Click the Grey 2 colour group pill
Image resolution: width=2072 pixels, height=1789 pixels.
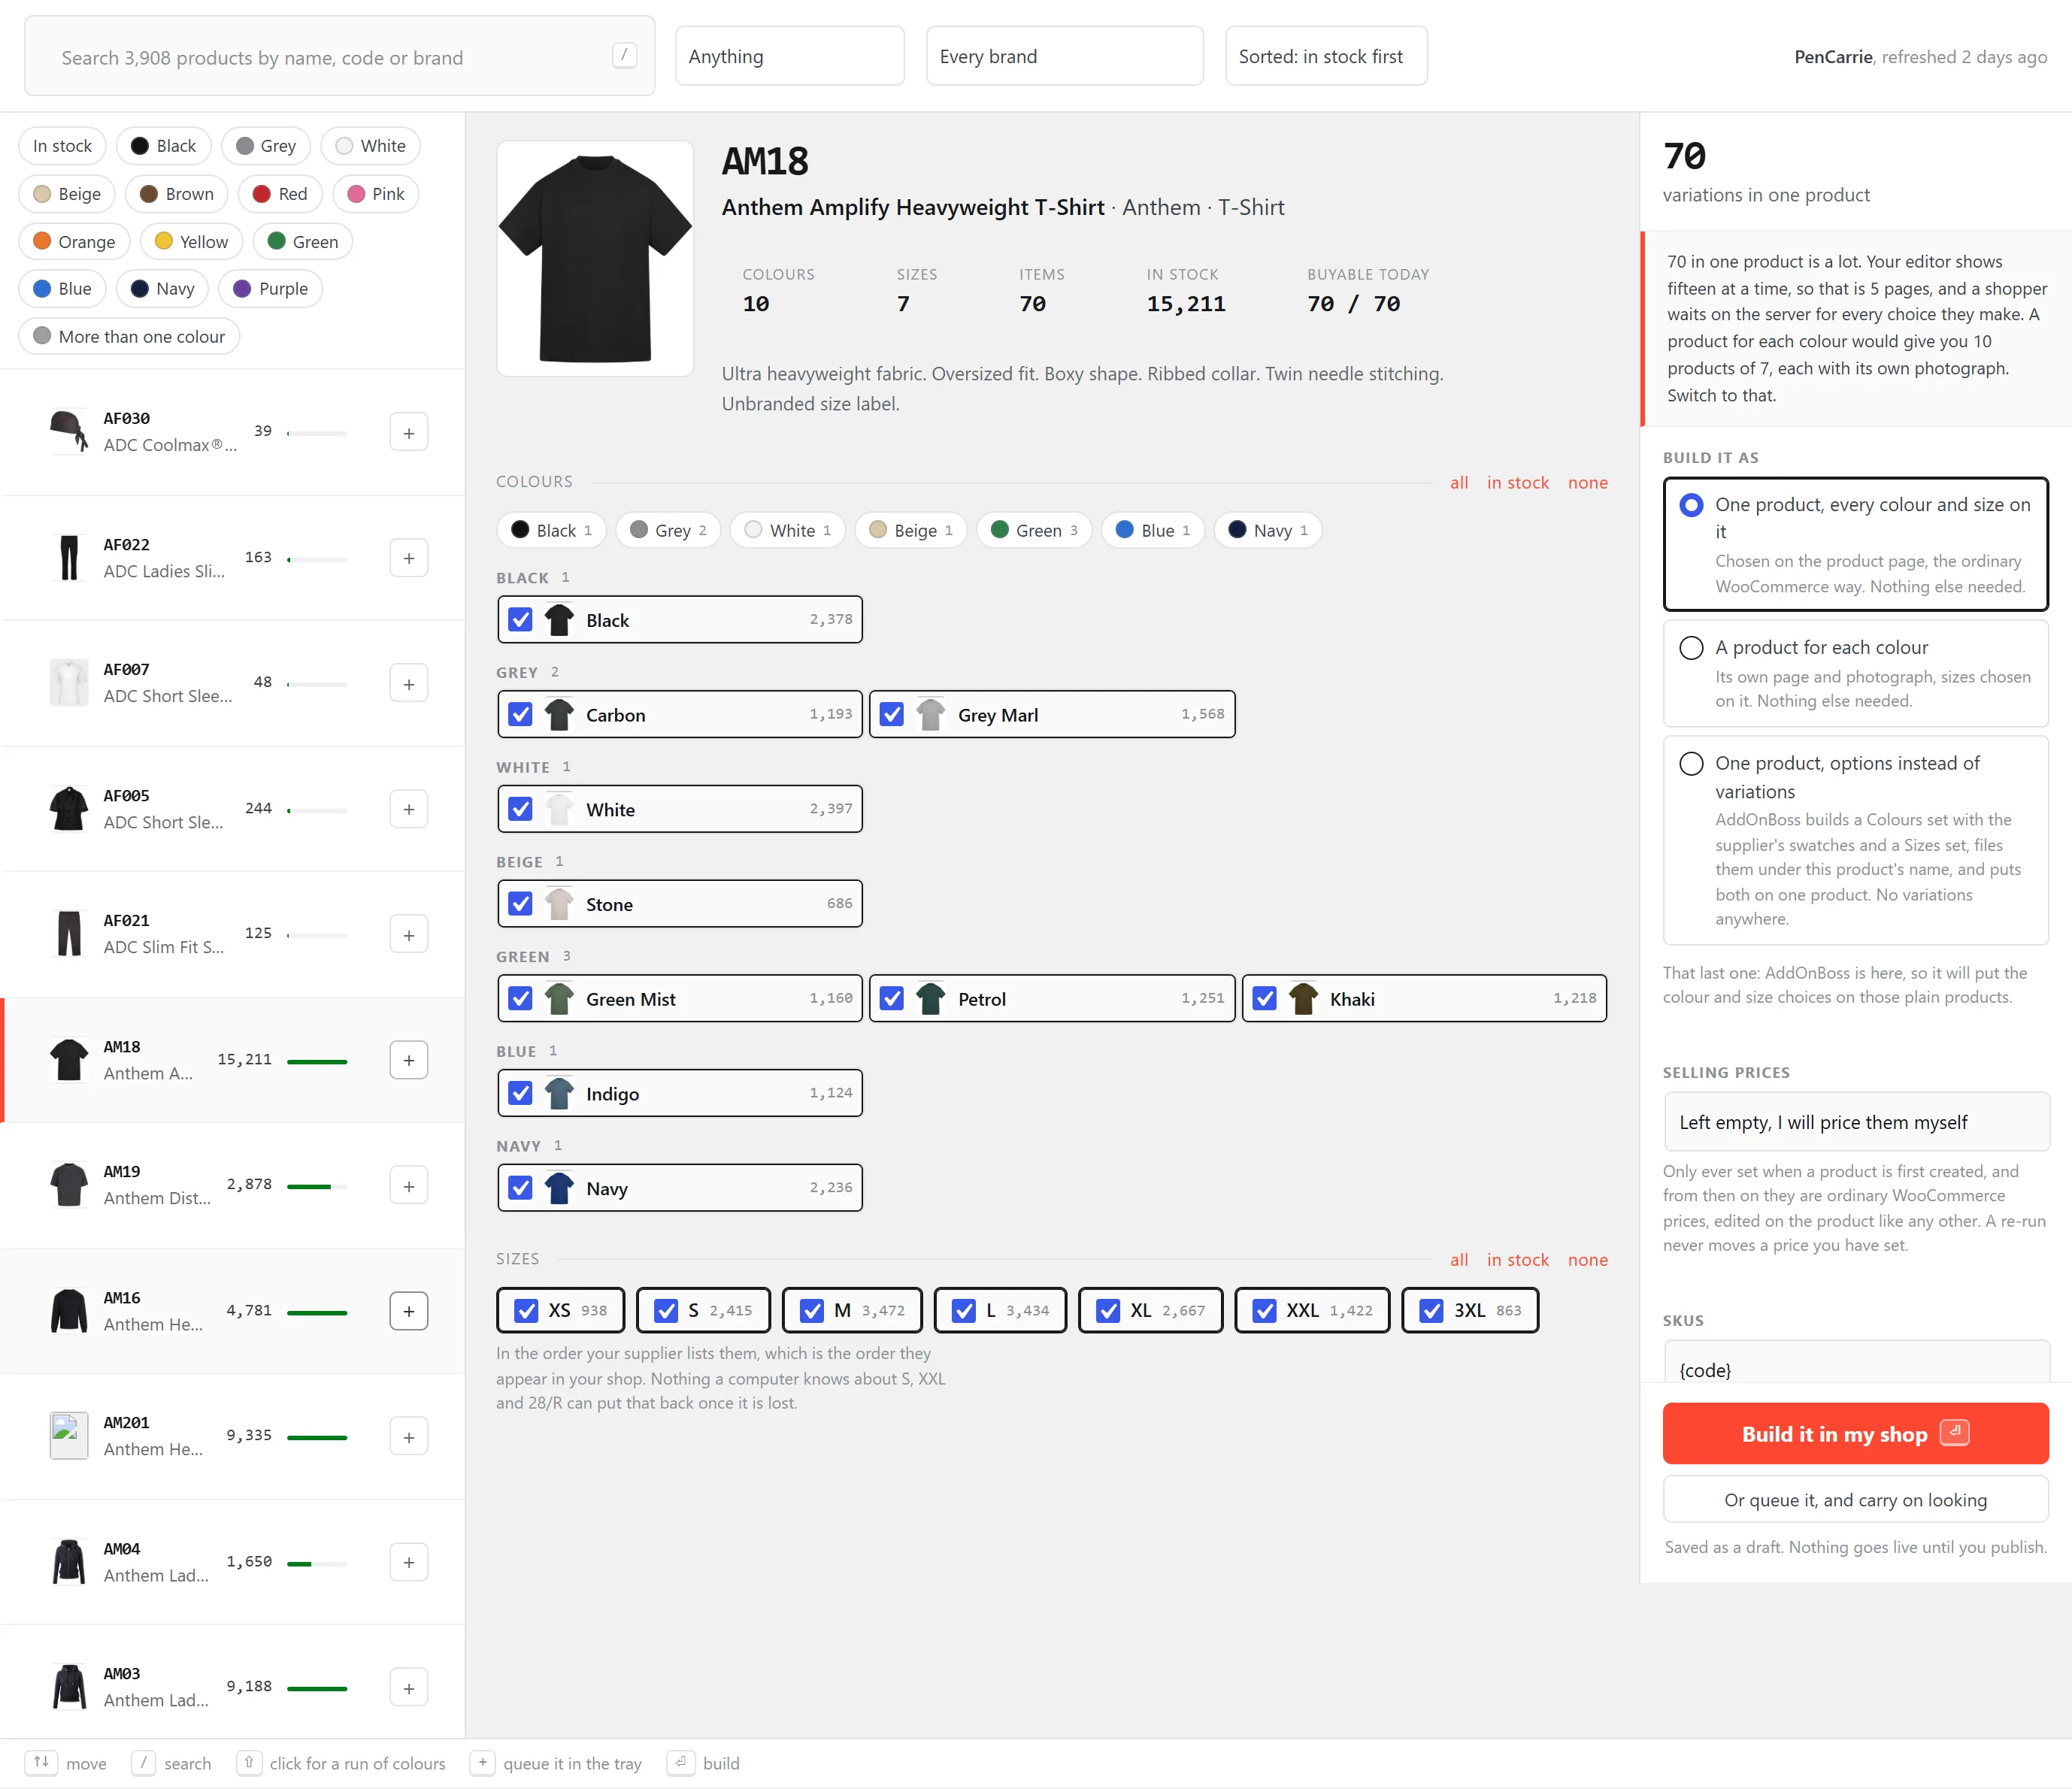pyautogui.click(x=668, y=530)
